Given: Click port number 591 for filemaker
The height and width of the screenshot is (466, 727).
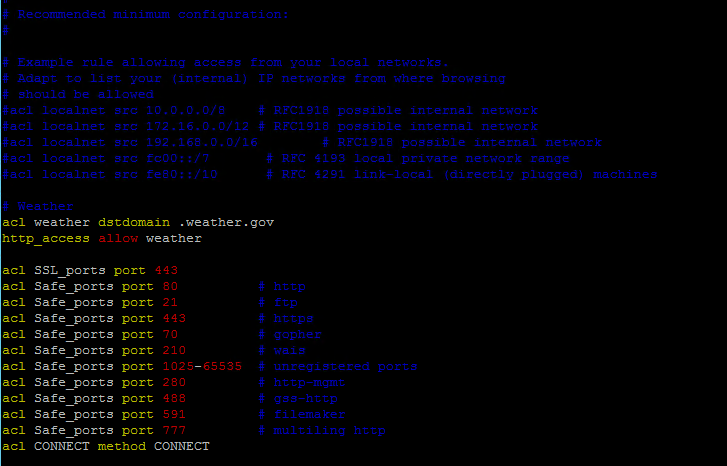Looking at the screenshot, I should (174, 414).
